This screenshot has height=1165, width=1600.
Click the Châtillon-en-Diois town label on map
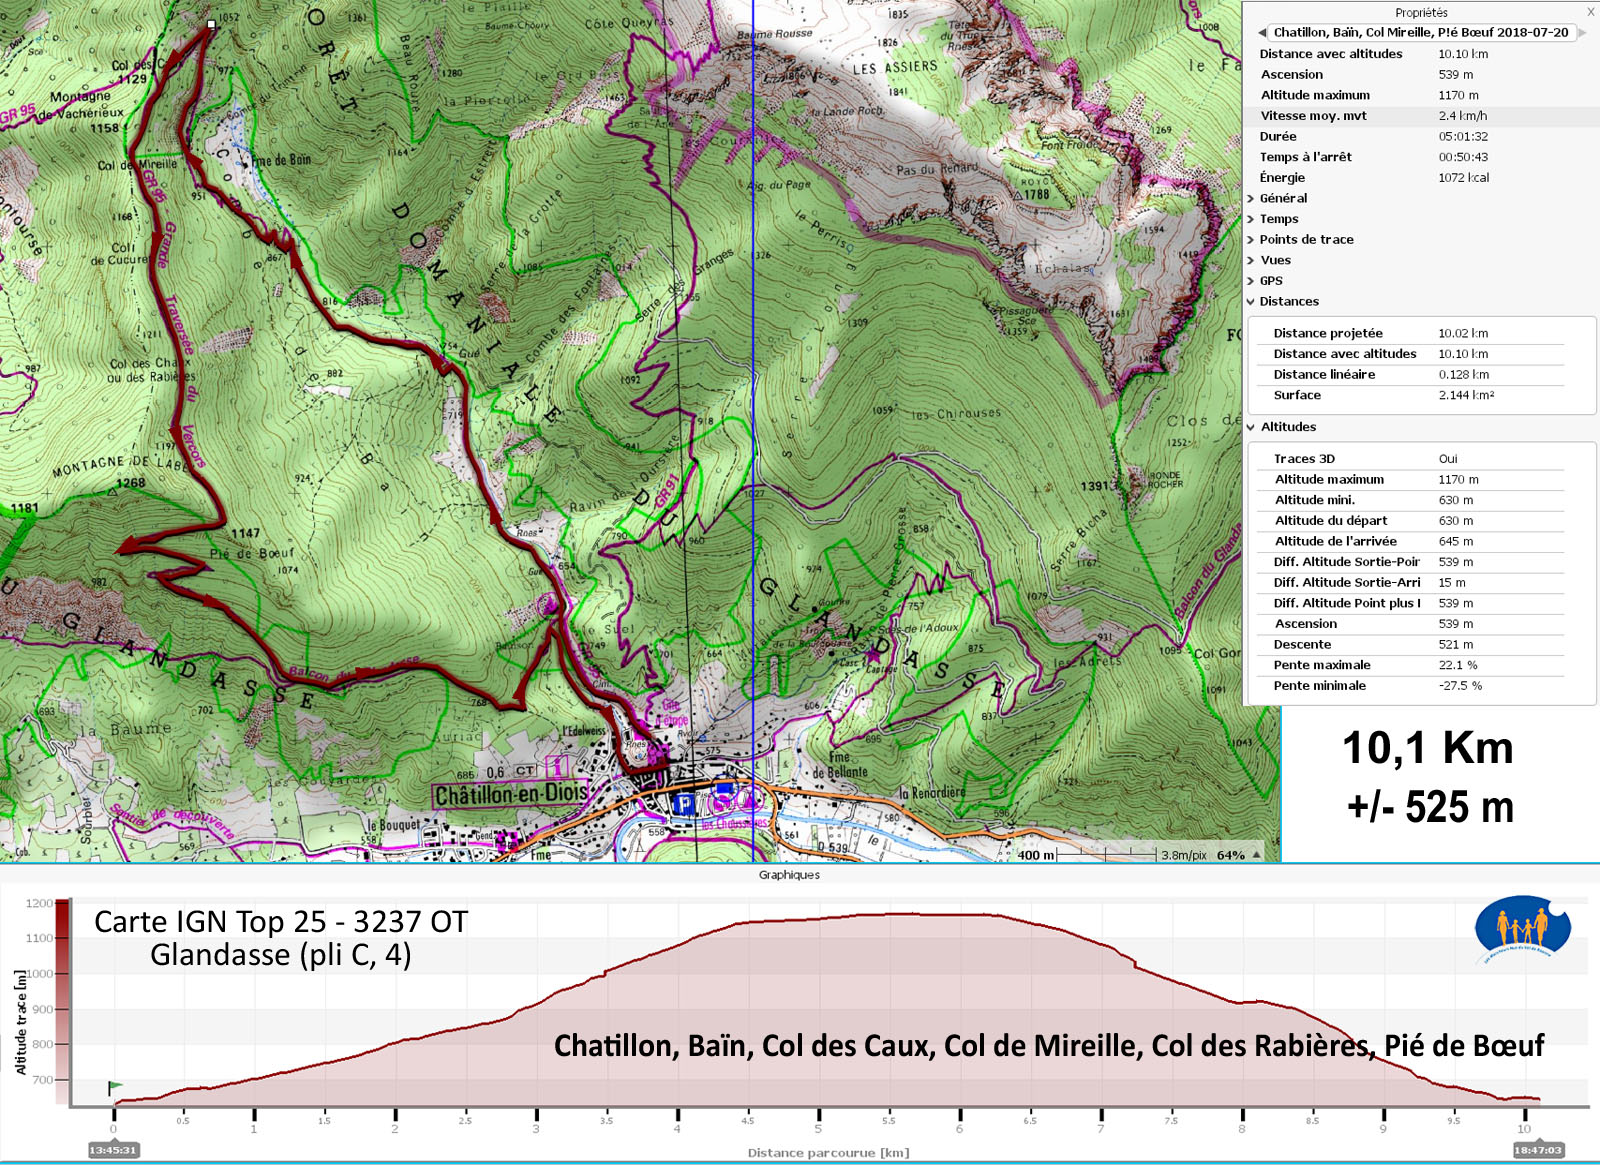[x=510, y=795]
